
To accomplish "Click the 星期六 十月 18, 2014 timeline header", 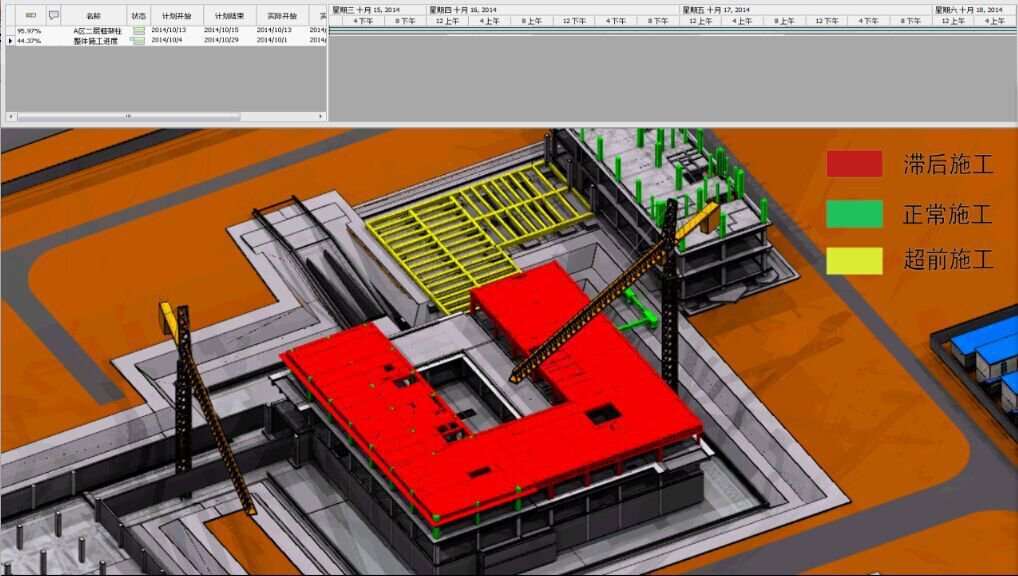I will pos(969,10).
